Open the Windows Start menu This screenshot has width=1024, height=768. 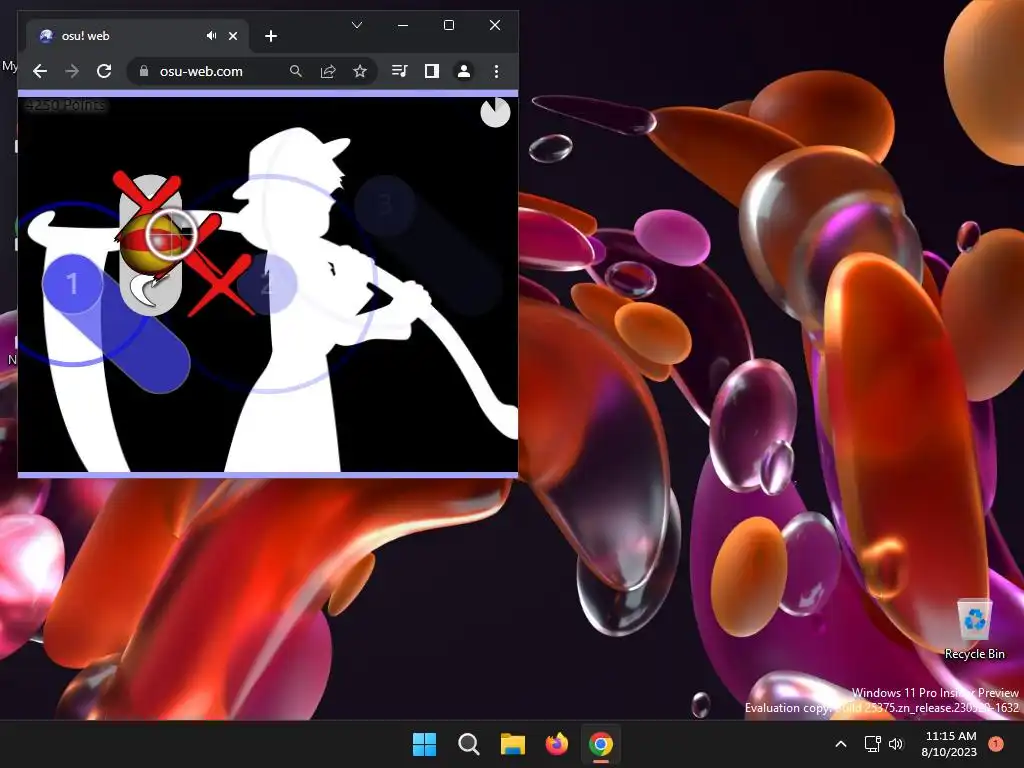click(424, 744)
